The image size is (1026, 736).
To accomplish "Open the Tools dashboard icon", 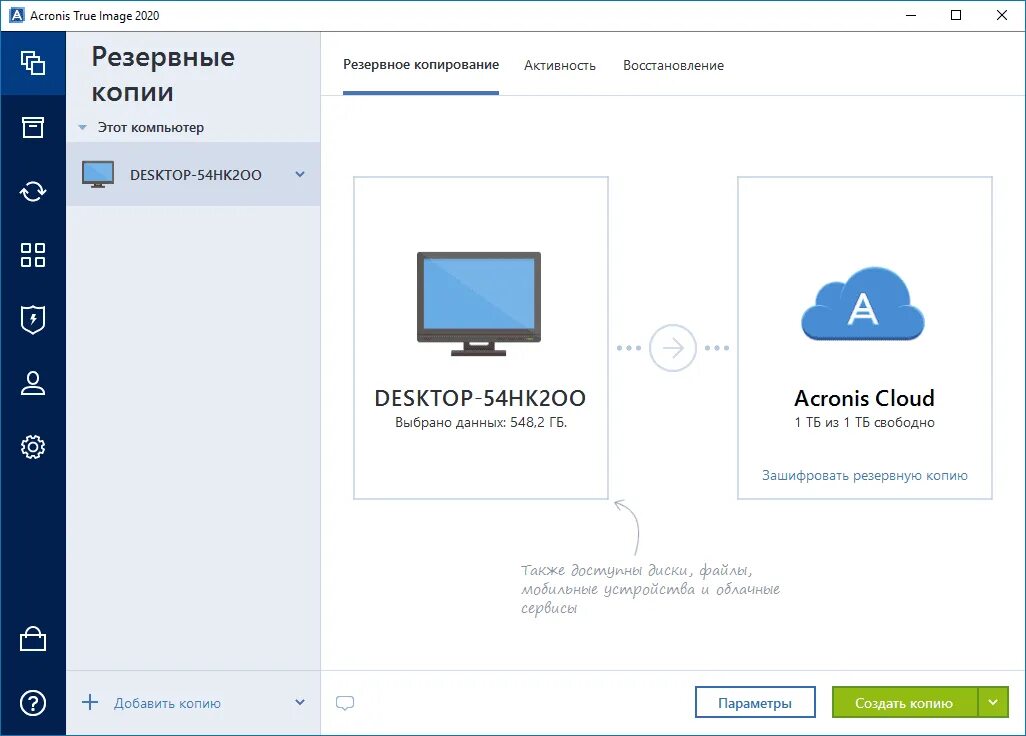I will tap(33, 255).
